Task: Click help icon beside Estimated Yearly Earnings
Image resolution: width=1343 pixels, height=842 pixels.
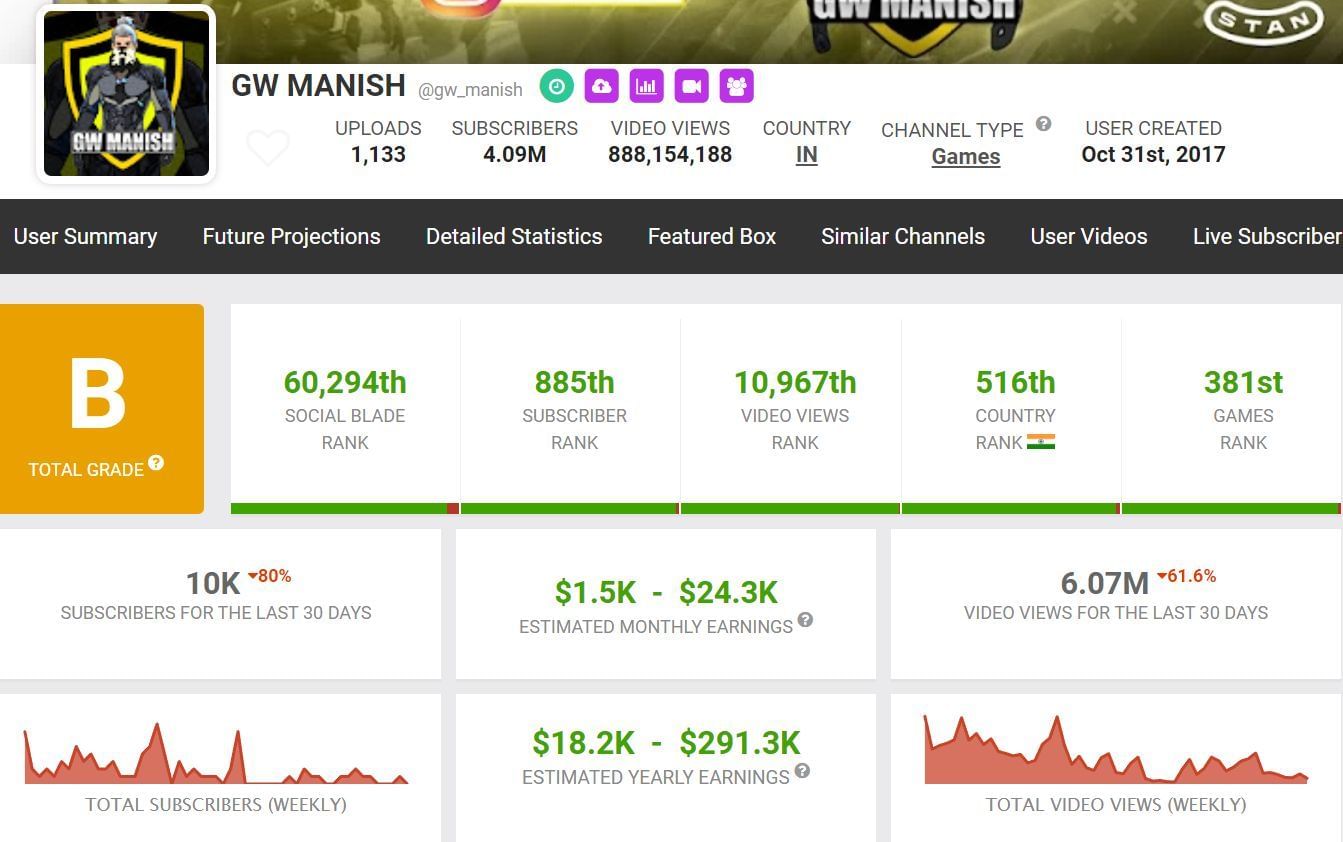Action: [x=802, y=771]
